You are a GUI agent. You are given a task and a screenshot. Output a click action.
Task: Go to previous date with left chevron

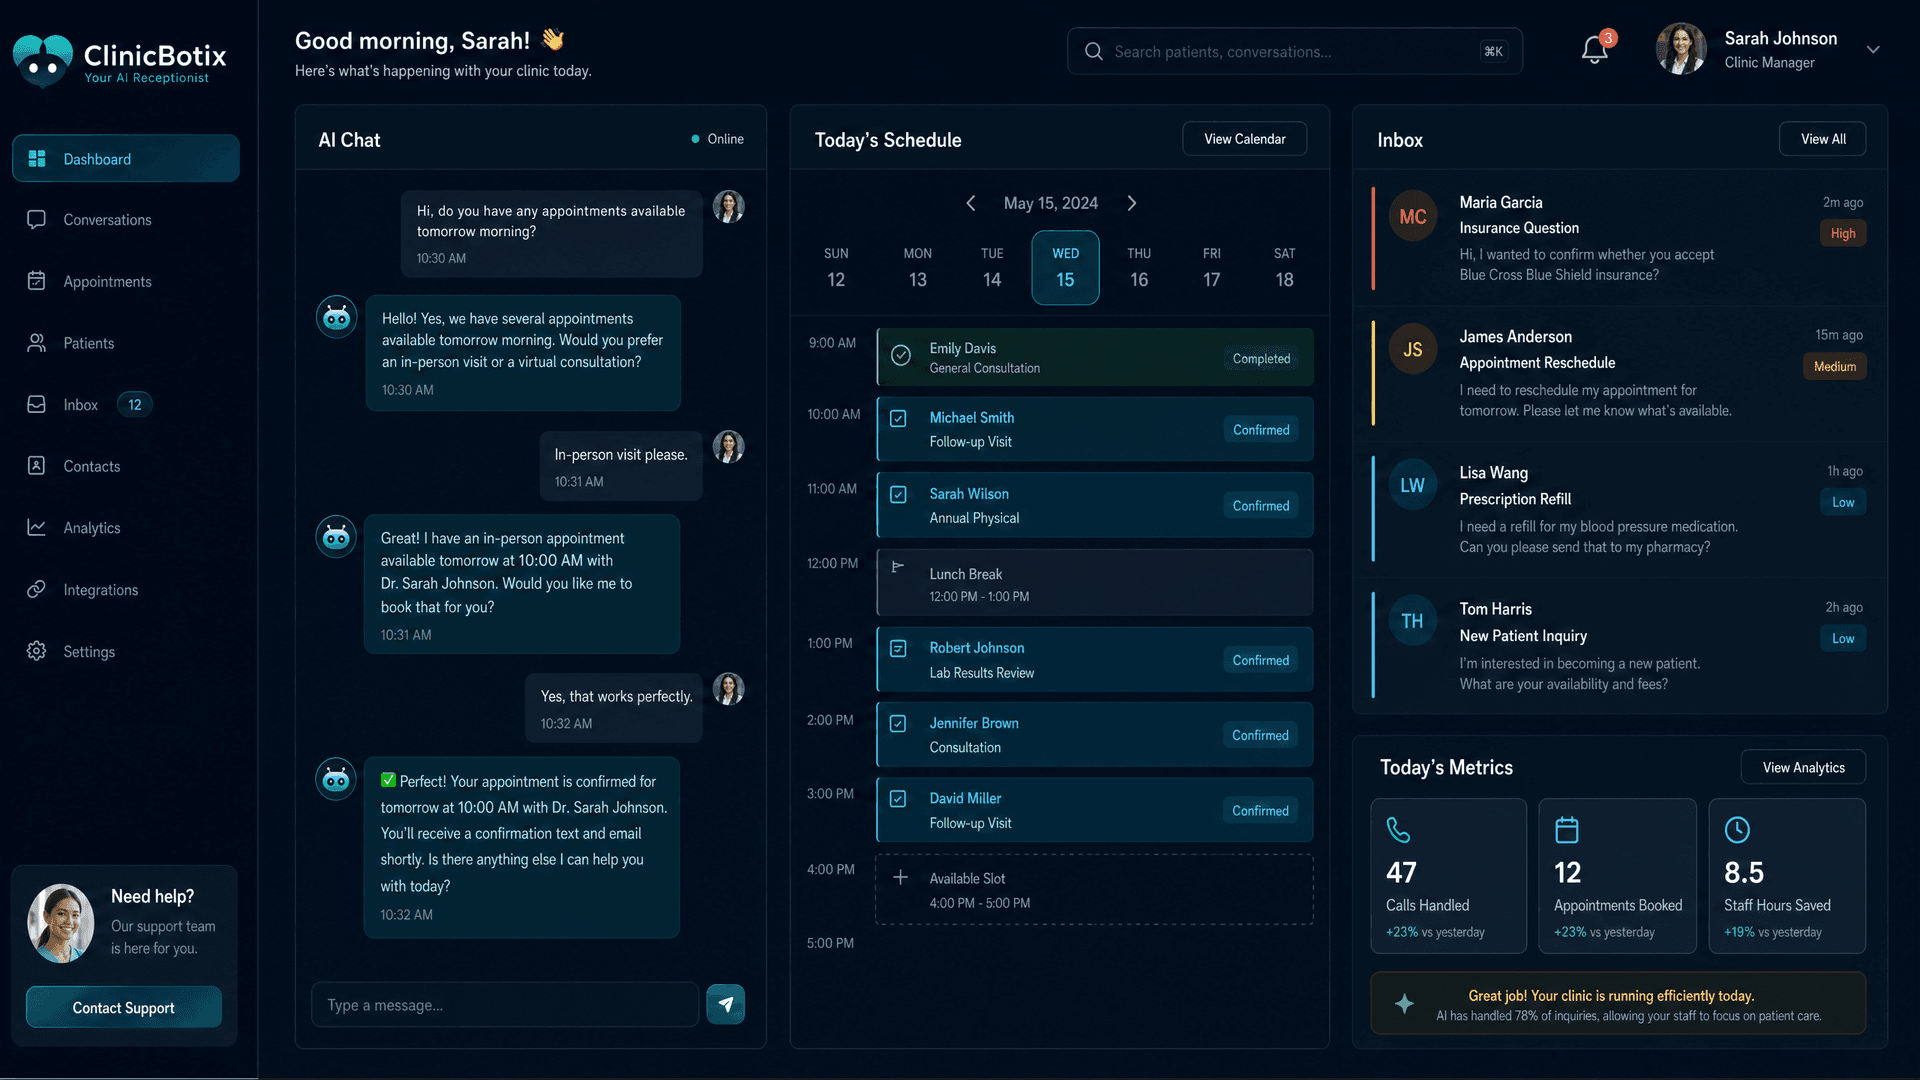(970, 203)
